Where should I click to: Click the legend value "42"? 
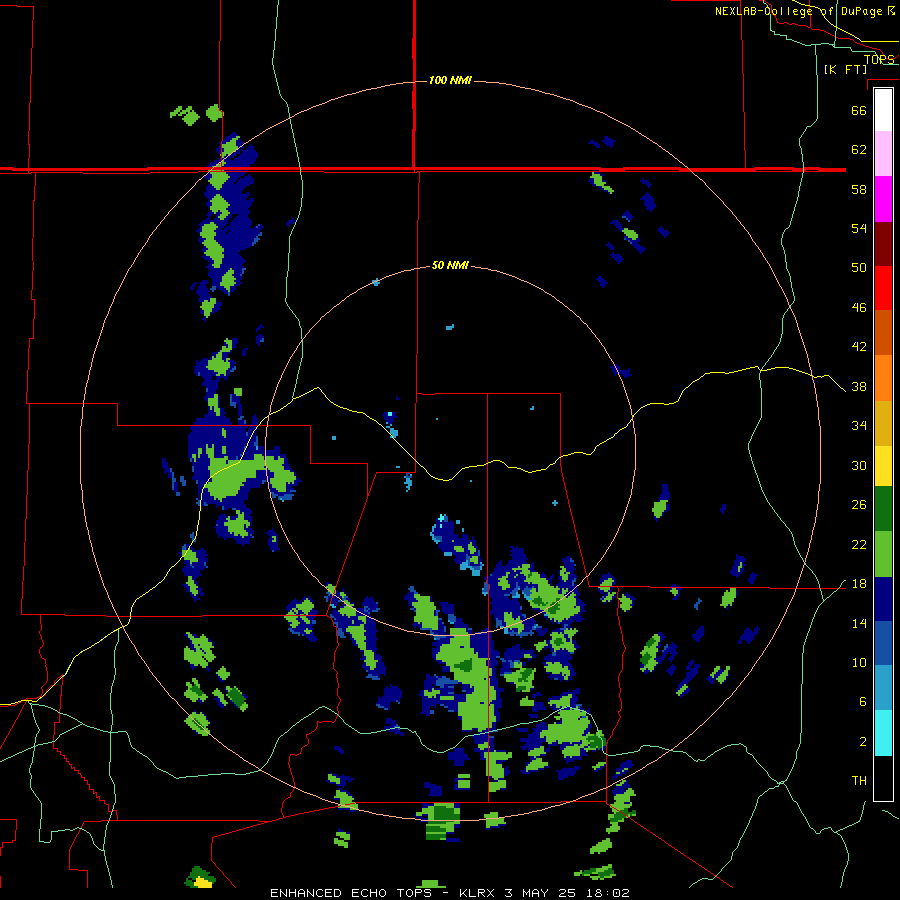click(x=859, y=347)
